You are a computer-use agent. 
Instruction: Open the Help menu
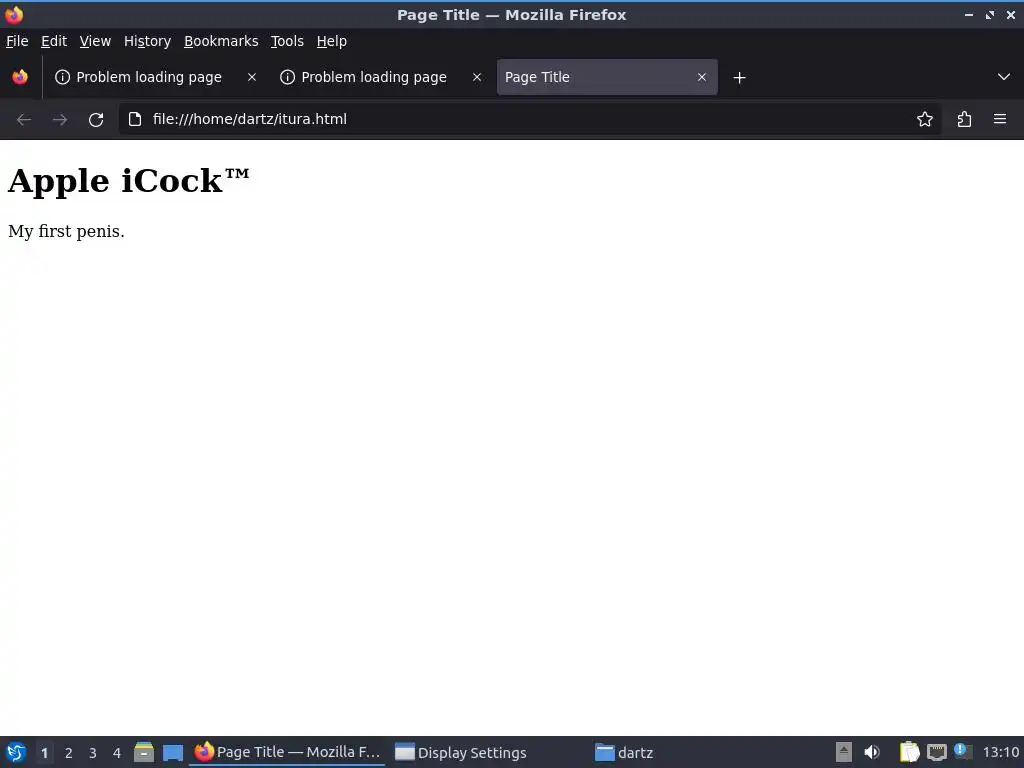(x=332, y=41)
